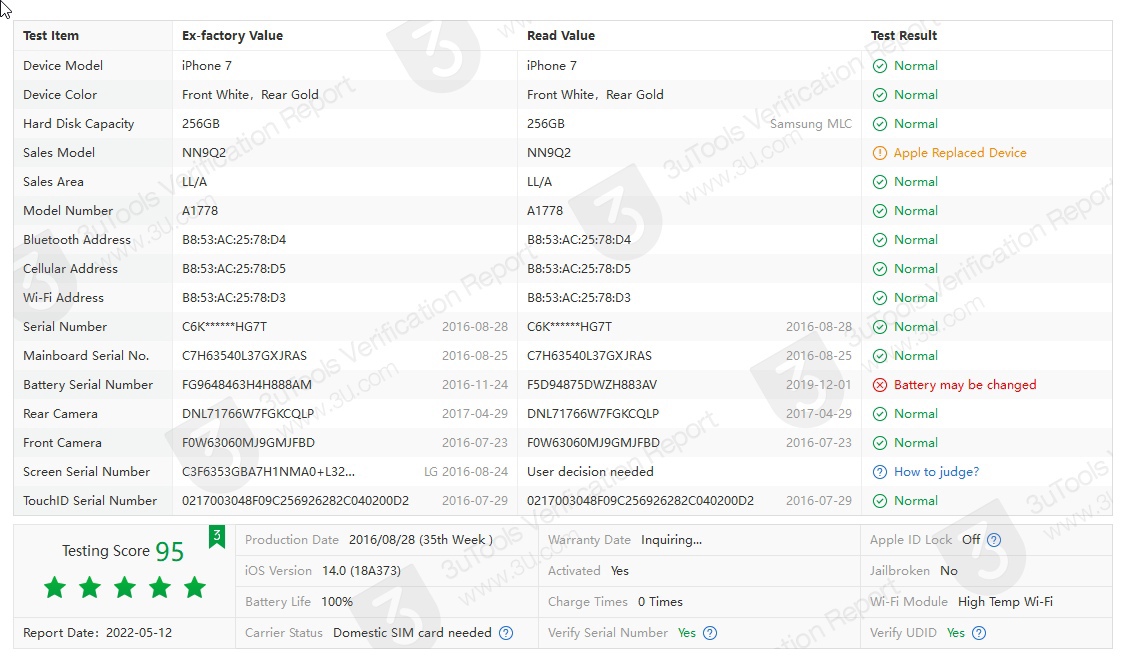
Task: Click the green check icon in Serial Number row
Action: pos(880,327)
